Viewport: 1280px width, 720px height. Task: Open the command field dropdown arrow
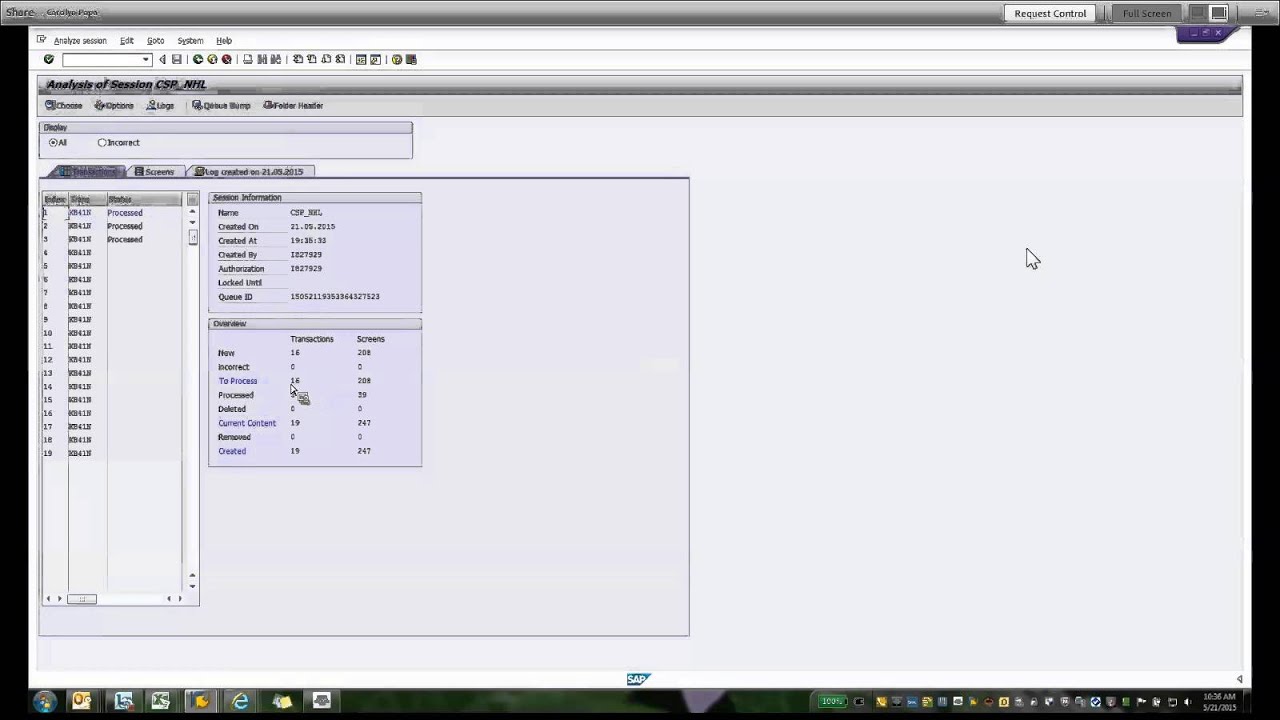(146, 60)
